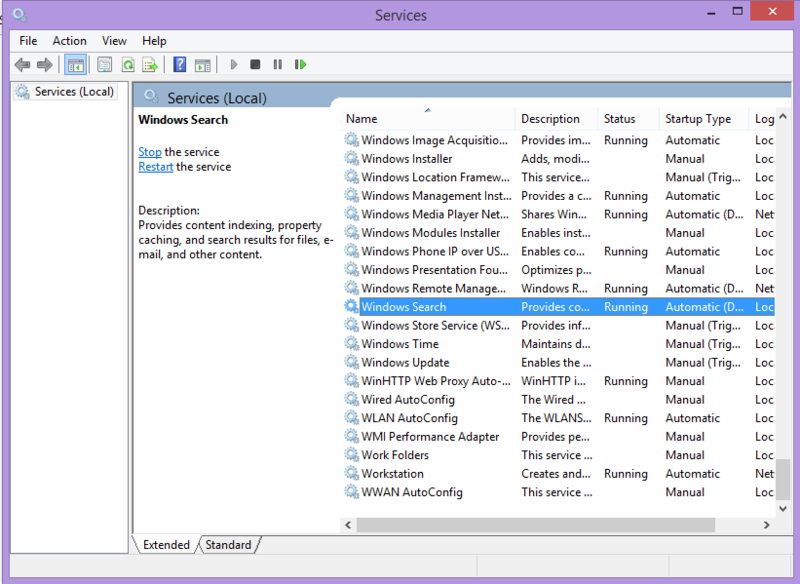Click gear icon of WLAN AutoConfig row

[x=351, y=418]
